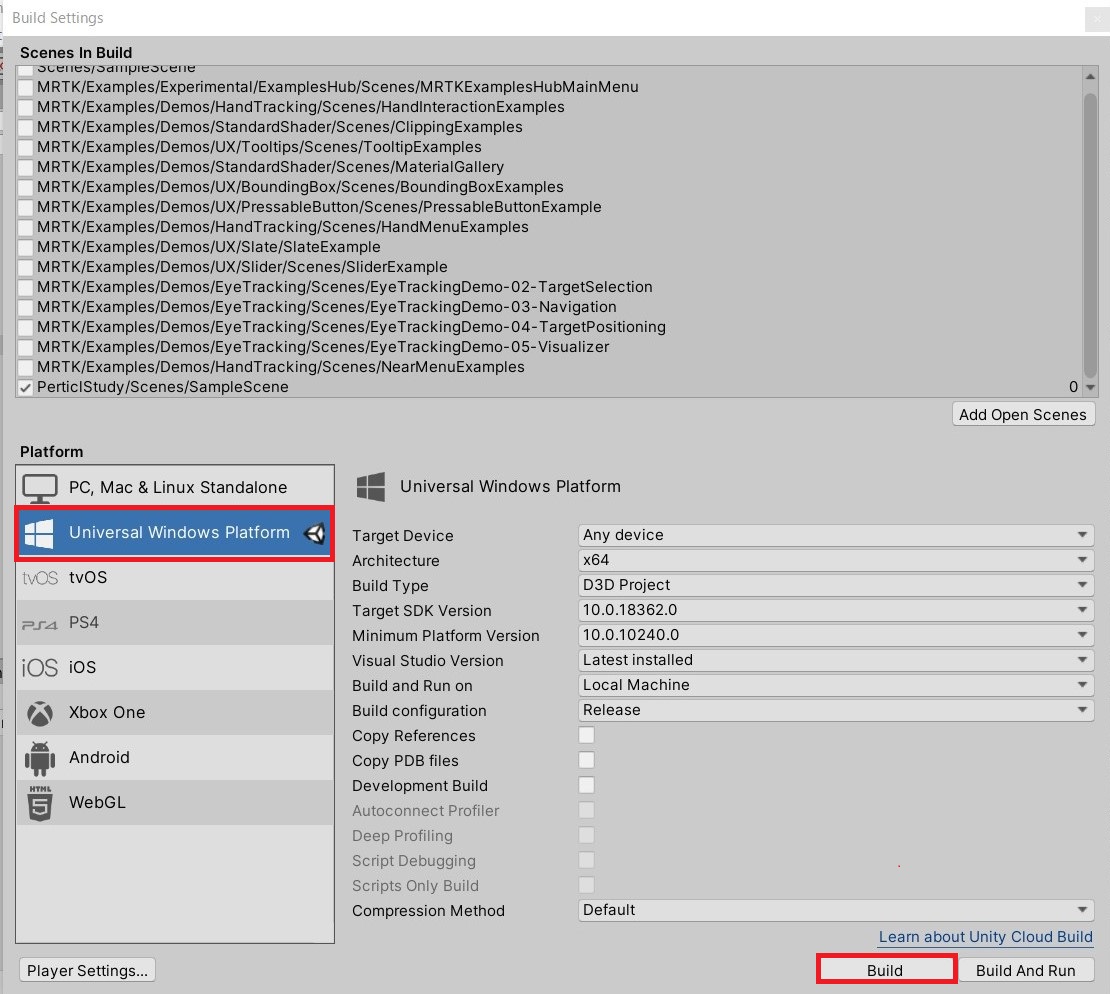
Task: Select the tvOS platform entry
Action: 175,578
